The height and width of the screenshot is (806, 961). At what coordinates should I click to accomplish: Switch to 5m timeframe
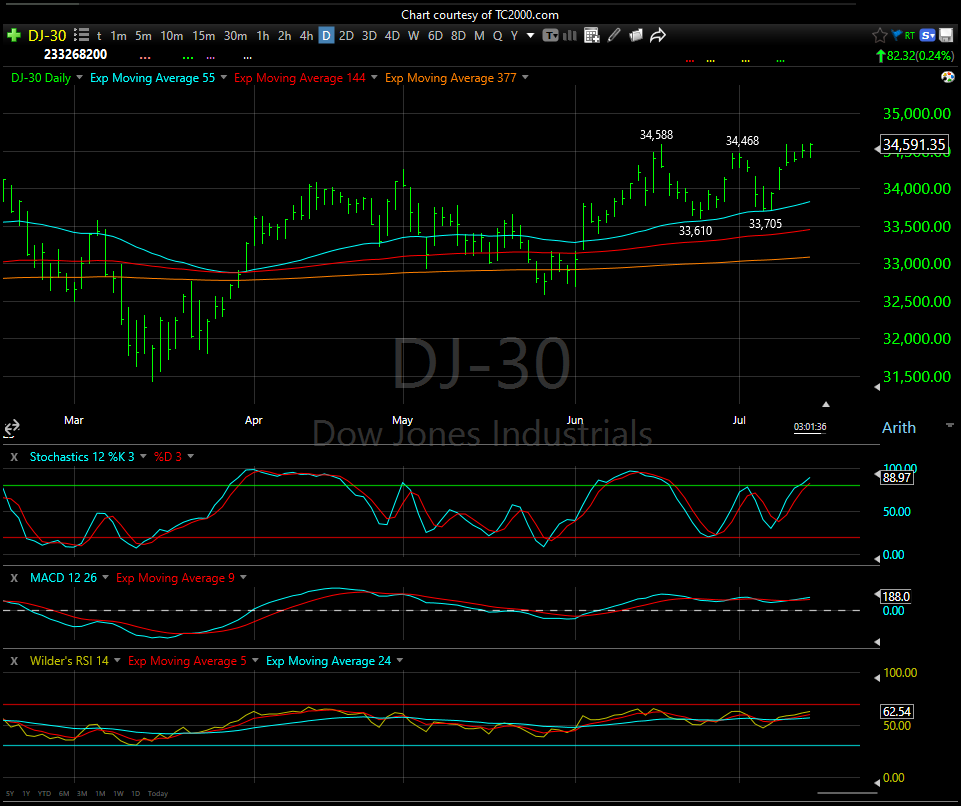[143, 36]
